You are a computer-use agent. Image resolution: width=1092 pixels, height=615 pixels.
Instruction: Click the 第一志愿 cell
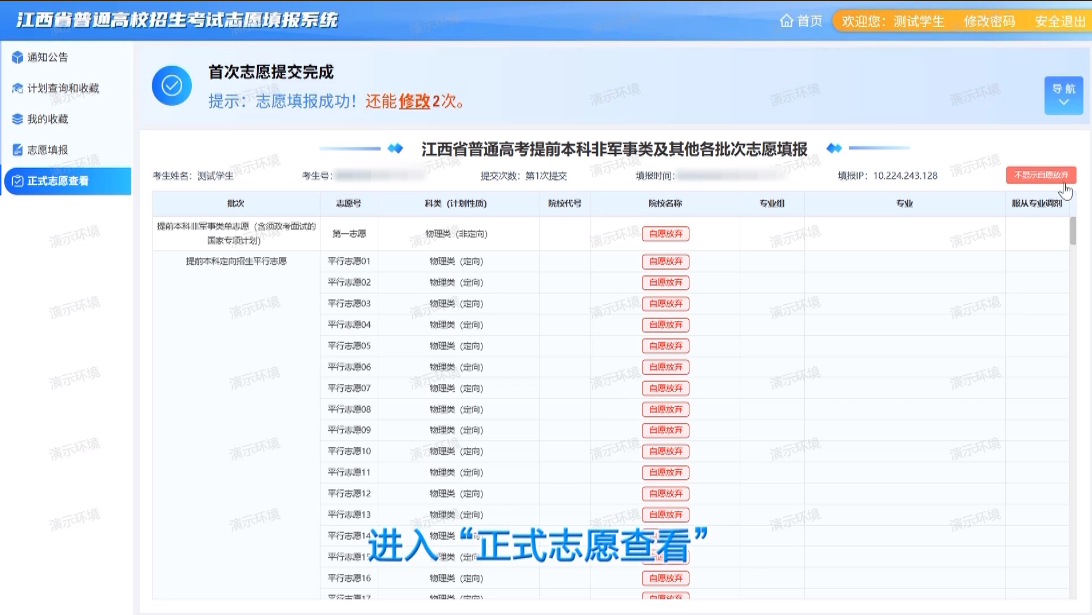(349, 234)
